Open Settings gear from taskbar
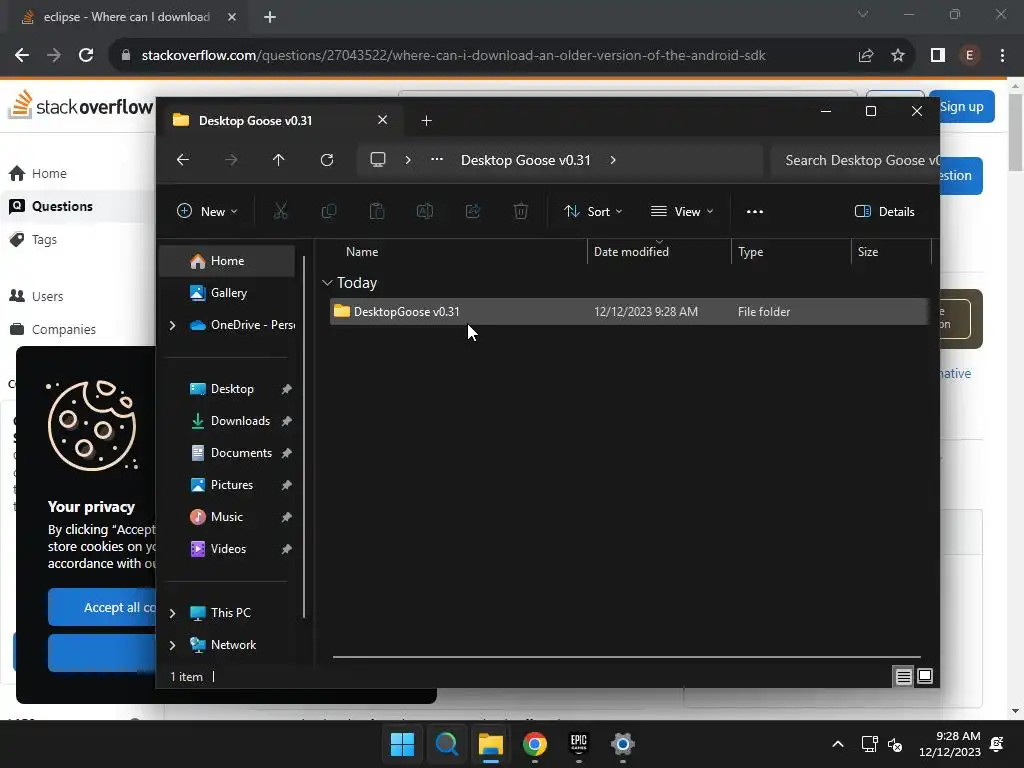The image size is (1024, 768). [x=623, y=744]
